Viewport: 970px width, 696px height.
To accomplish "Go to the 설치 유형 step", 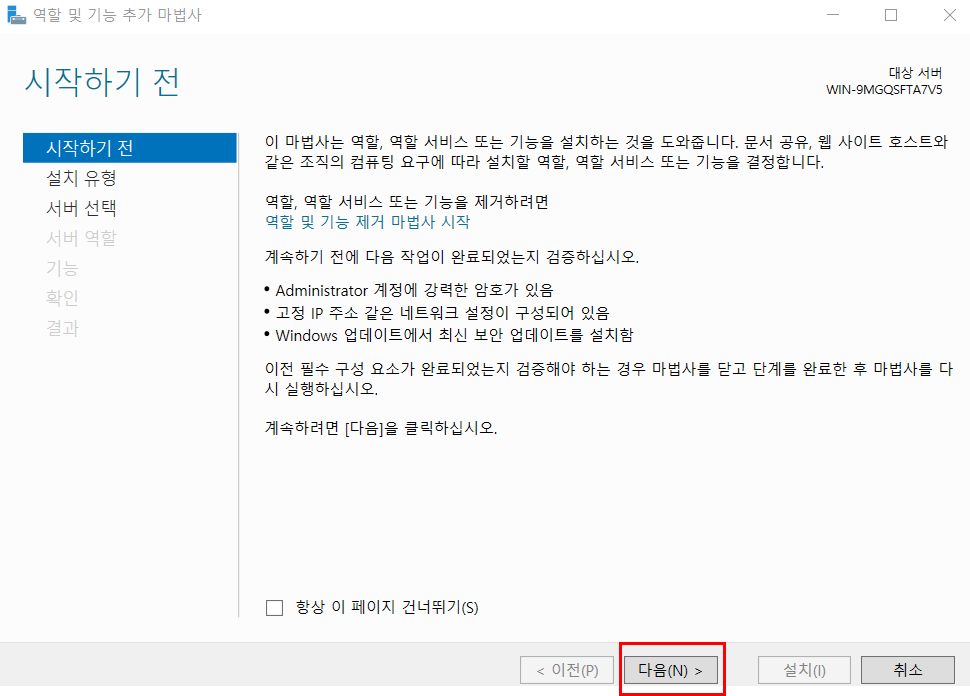I will [81, 178].
